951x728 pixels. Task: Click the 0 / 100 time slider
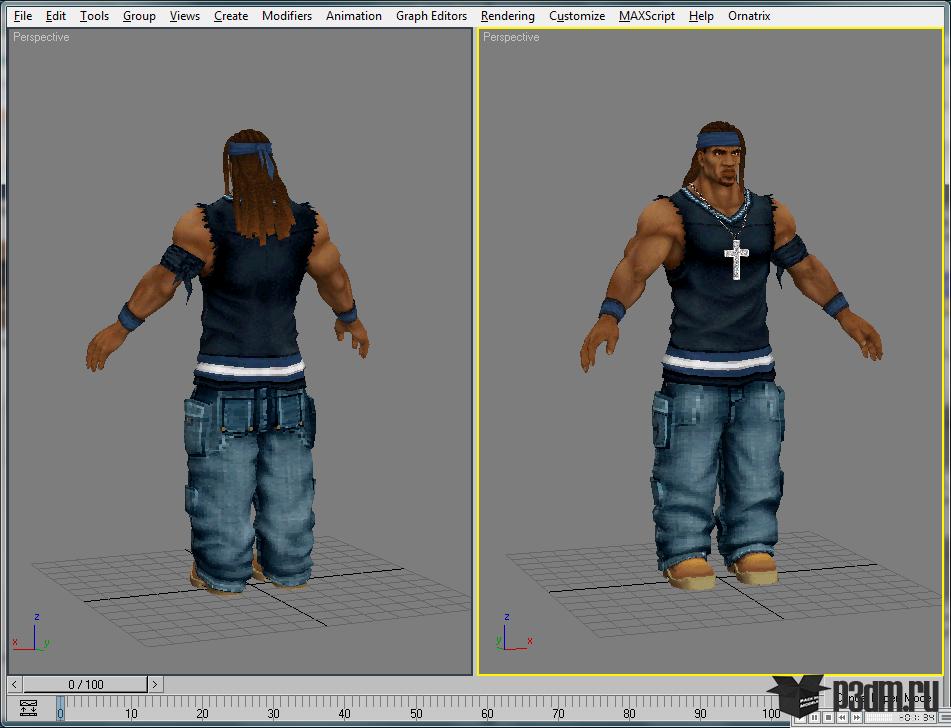point(86,684)
